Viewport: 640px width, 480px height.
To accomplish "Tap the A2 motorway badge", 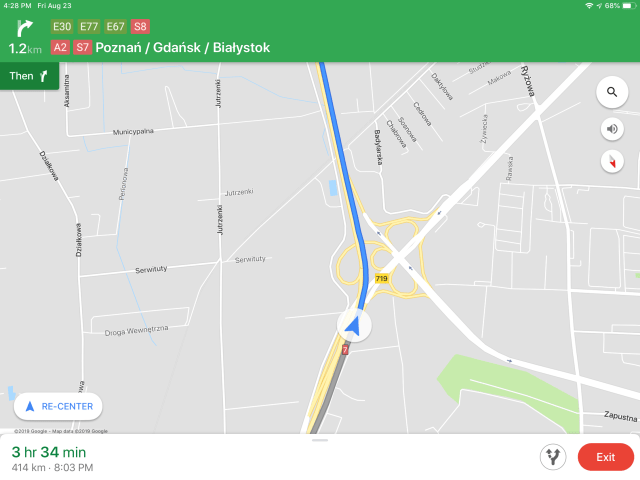I will click(60, 47).
